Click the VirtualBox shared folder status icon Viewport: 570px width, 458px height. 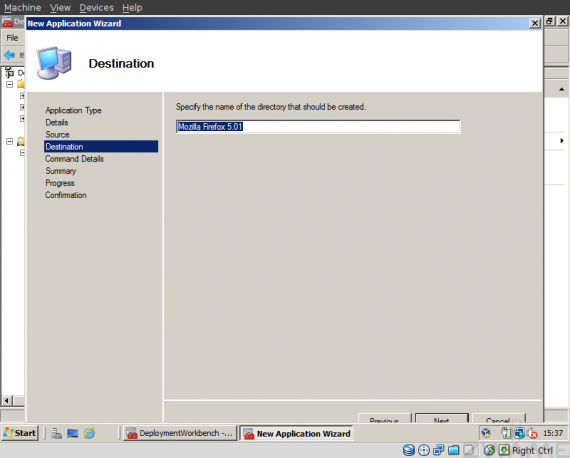click(453, 450)
